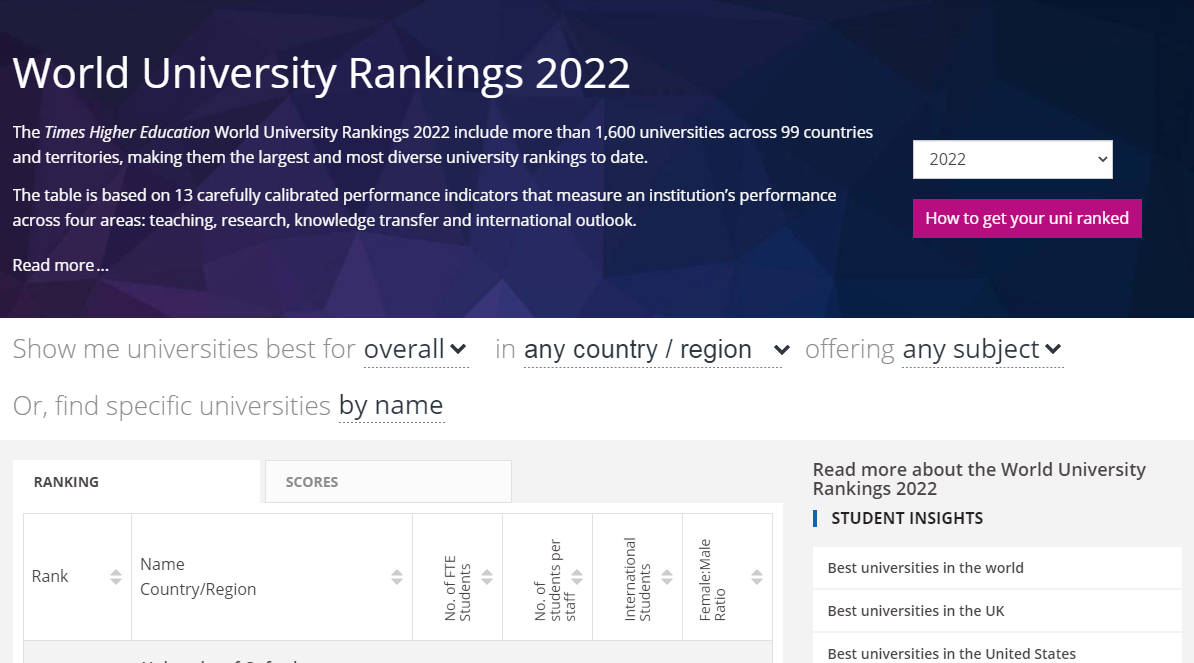
Task: Sort table by Rank arrows icon
Action: coord(116,577)
